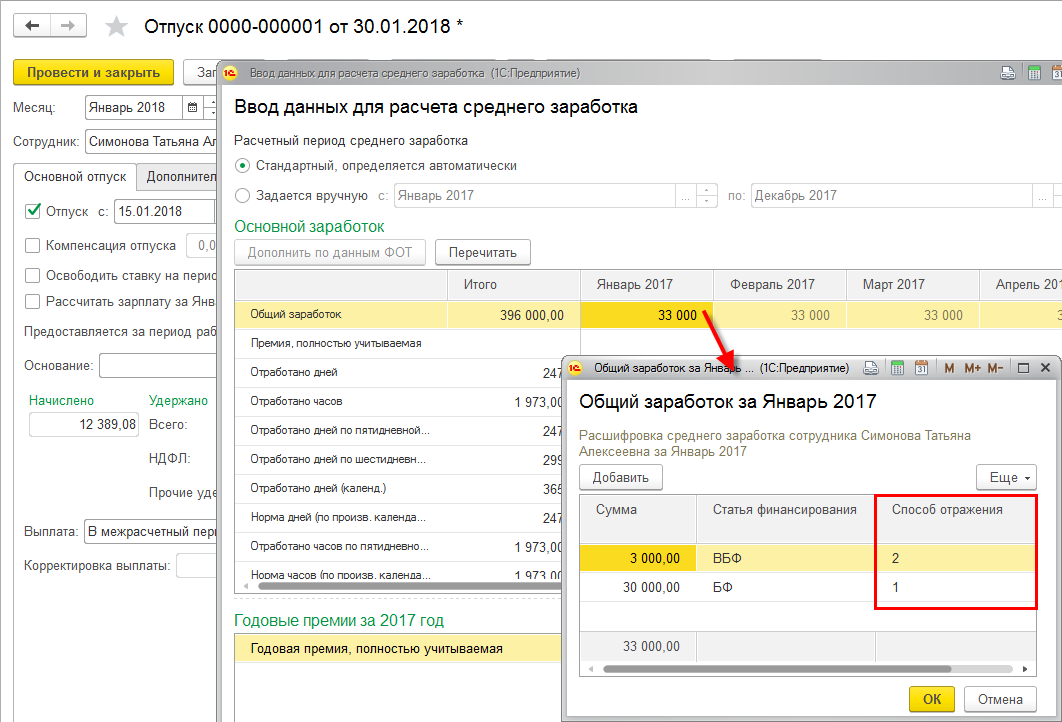Select the Стандартный, определяется автоматически option
The image size is (1062, 722).
pos(242,165)
